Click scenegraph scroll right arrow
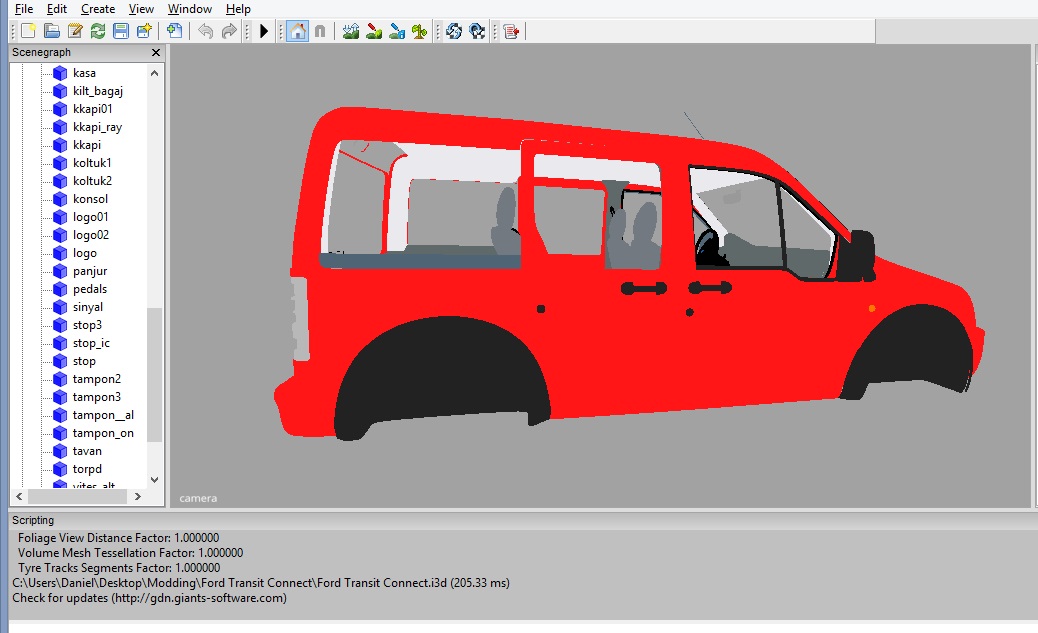The width and height of the screenshot is (1038, 633). (138, 497)
